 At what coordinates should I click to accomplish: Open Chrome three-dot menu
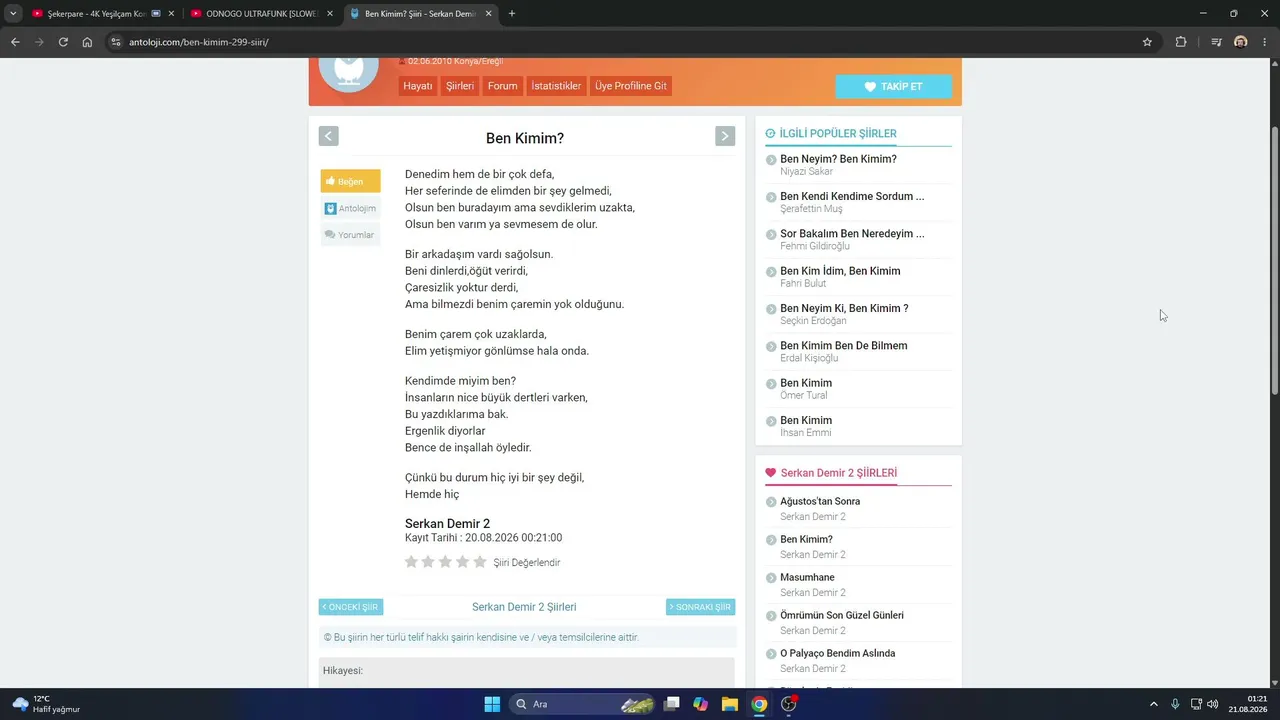[1264, 42]
